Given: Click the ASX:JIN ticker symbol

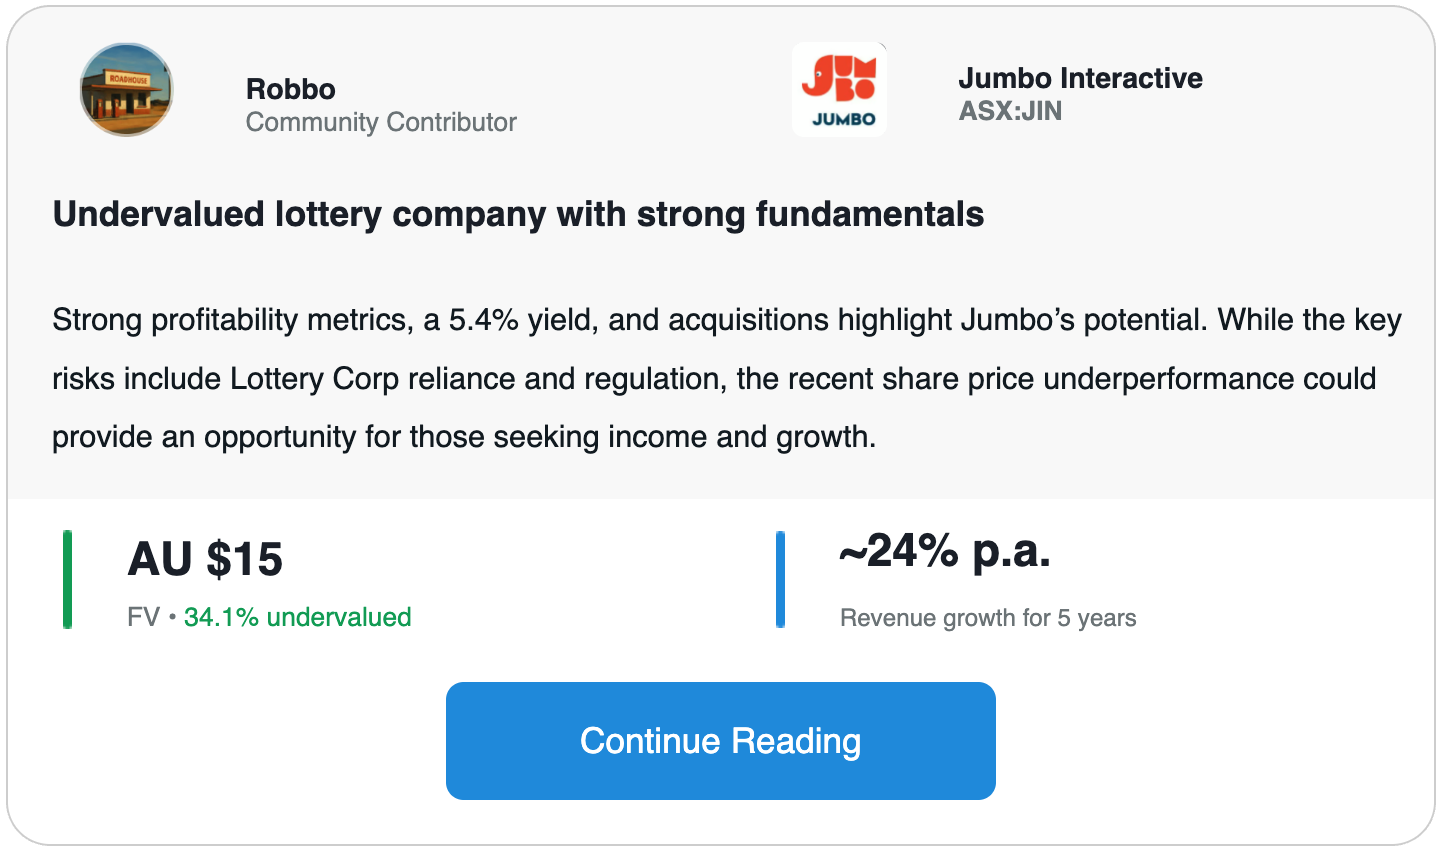Looking at the screenshot, I should point(1010,111).
